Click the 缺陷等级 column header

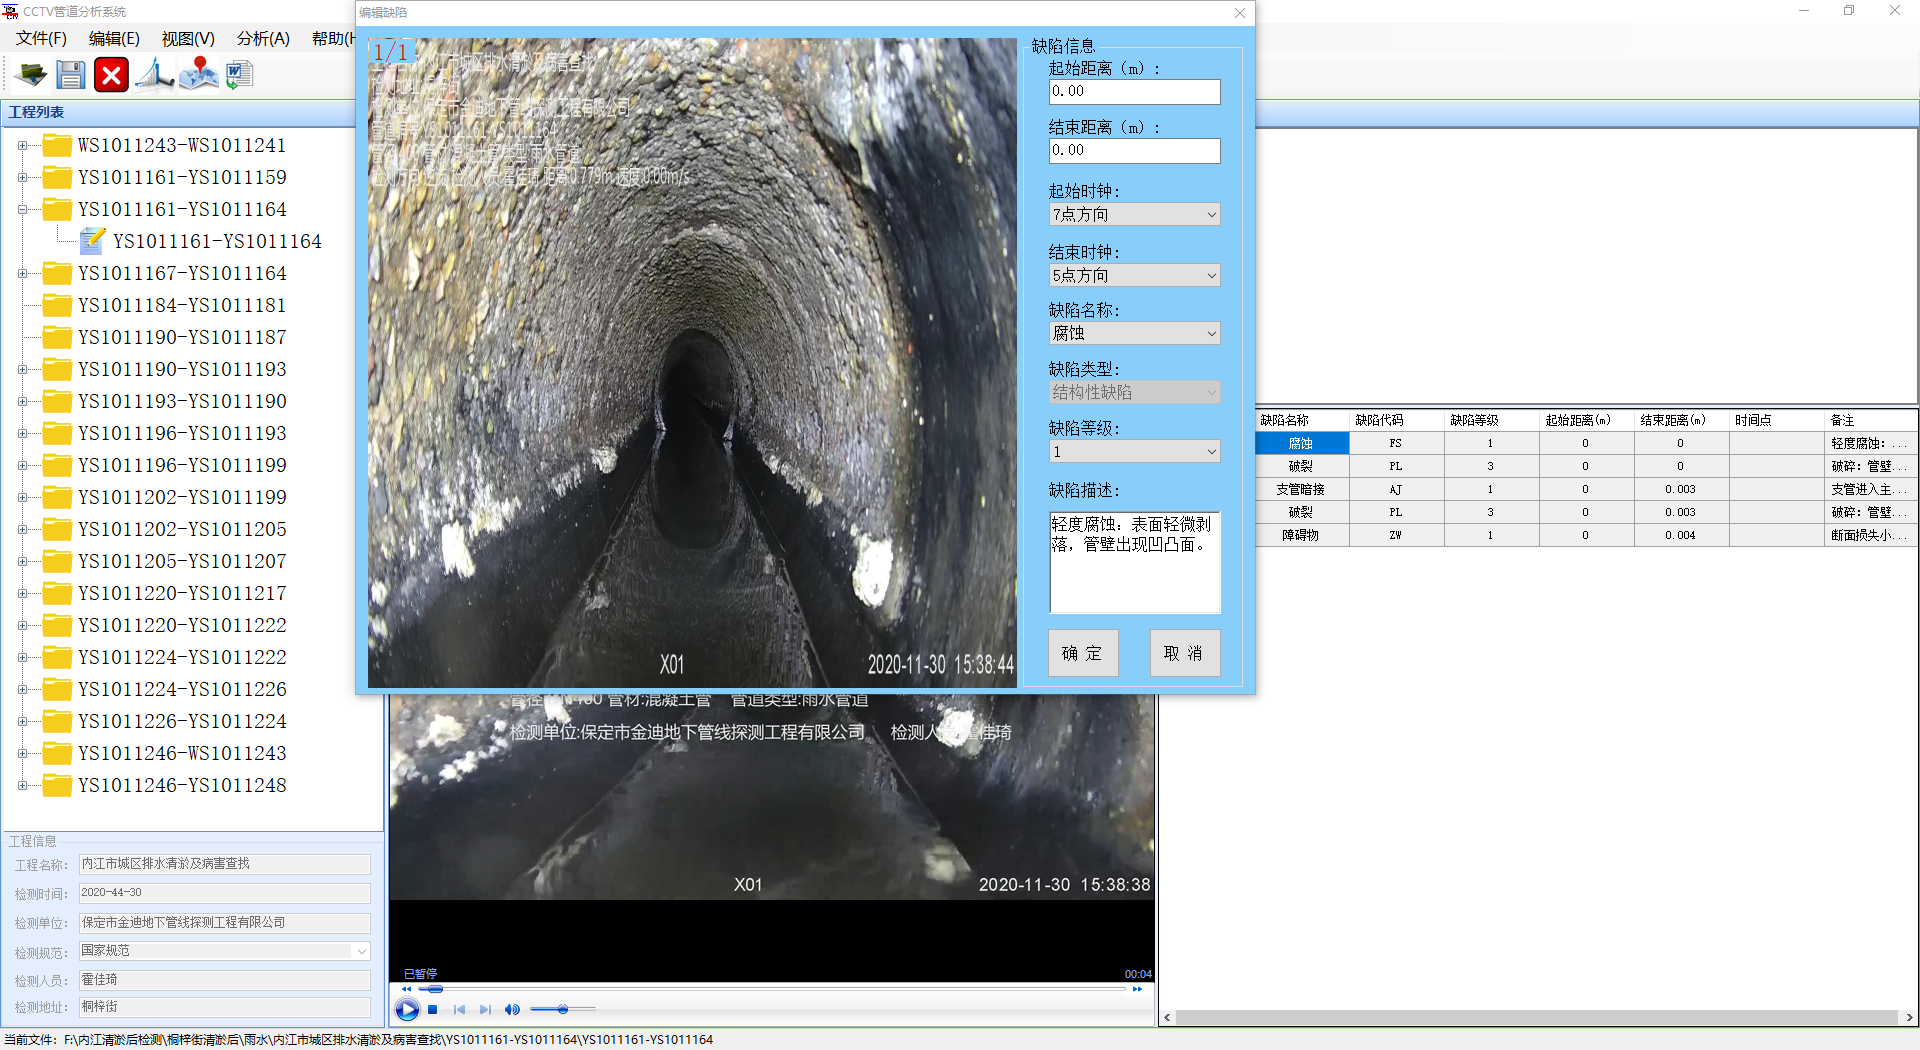(x=1491, y=420)
